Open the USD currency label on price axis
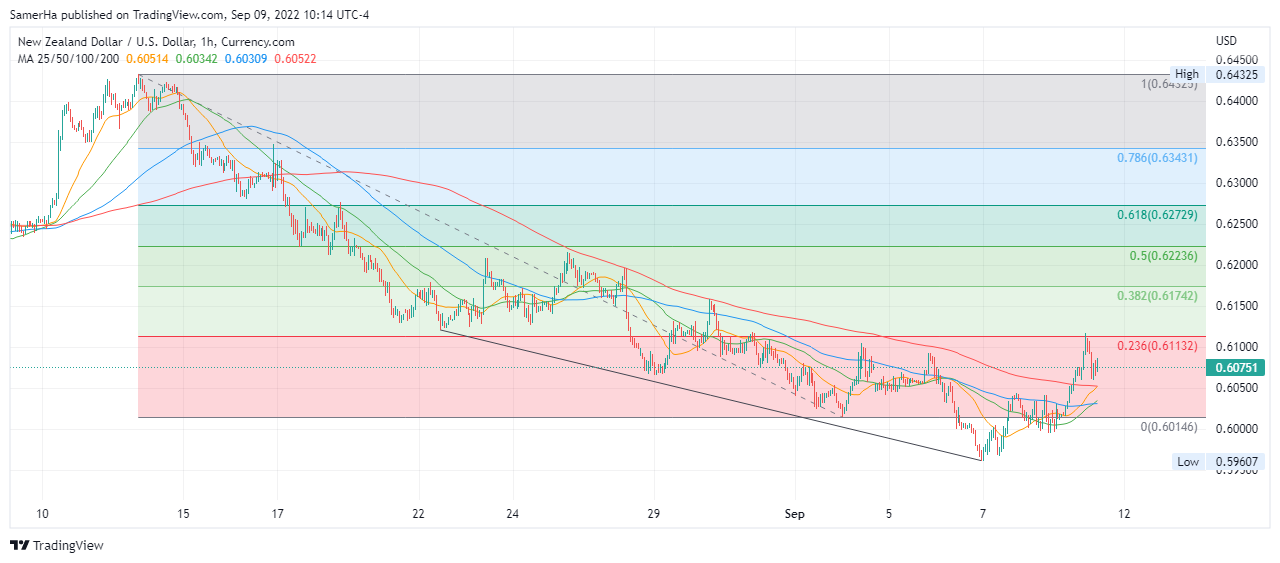1280x563 pixels. pyautogui.click(x=1226, y=41)
